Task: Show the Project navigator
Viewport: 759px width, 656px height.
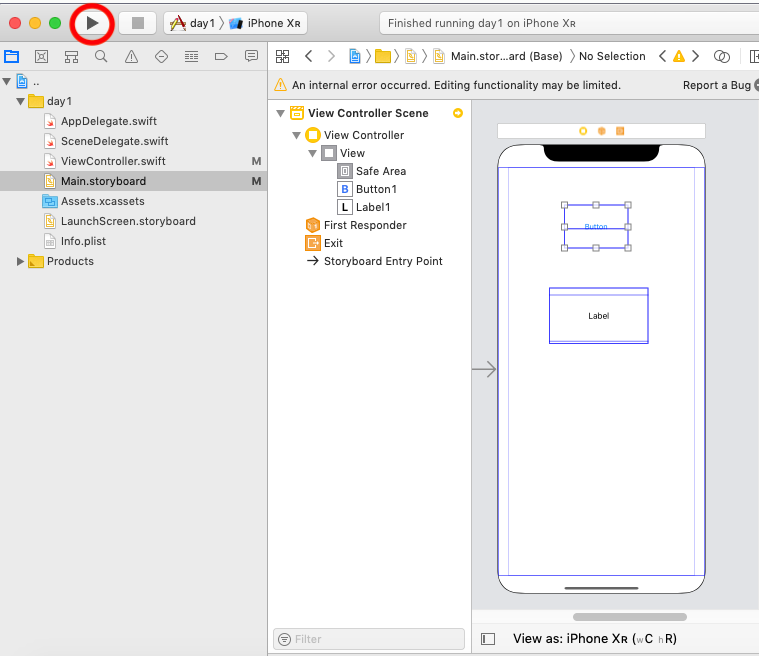Action: tap(12, 57)
